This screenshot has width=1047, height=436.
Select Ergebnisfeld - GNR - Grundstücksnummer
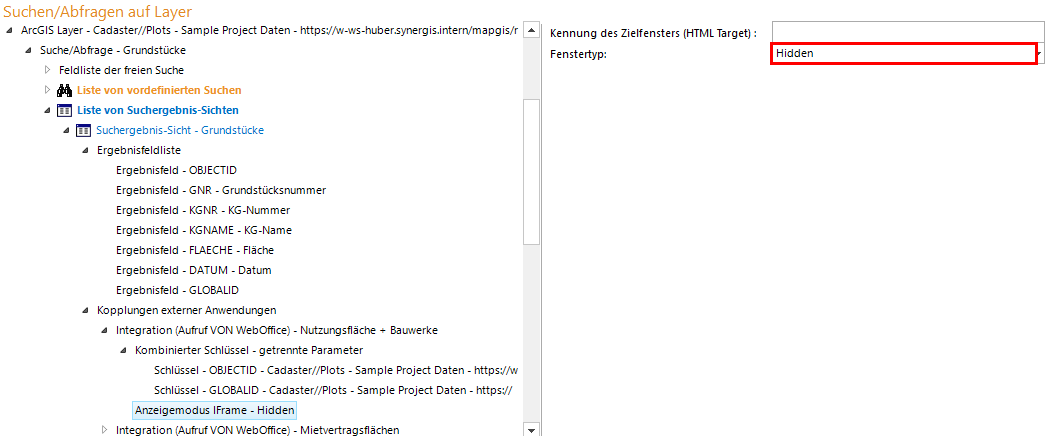point(220,190)
